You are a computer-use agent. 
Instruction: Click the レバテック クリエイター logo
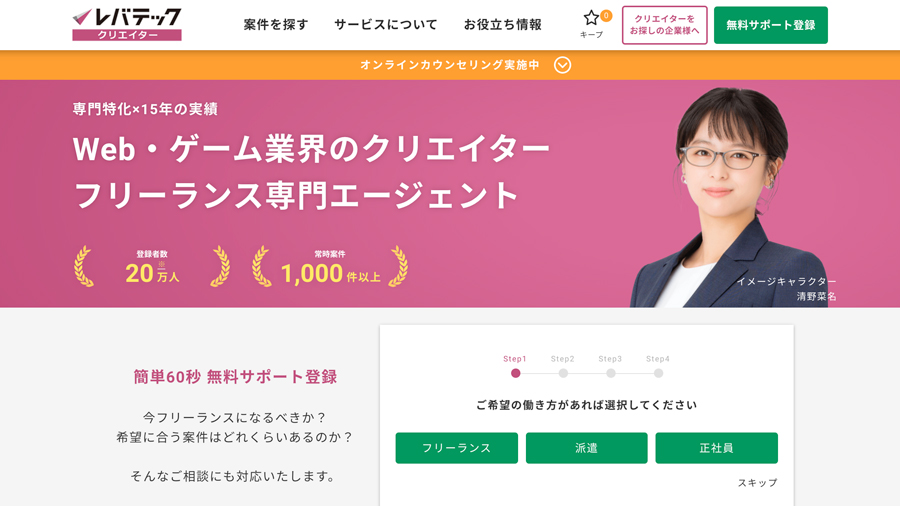click(x=127, y=25)
